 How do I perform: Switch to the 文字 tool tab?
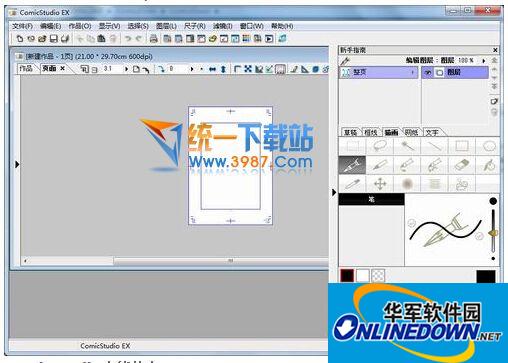click(x=432, y=132)
